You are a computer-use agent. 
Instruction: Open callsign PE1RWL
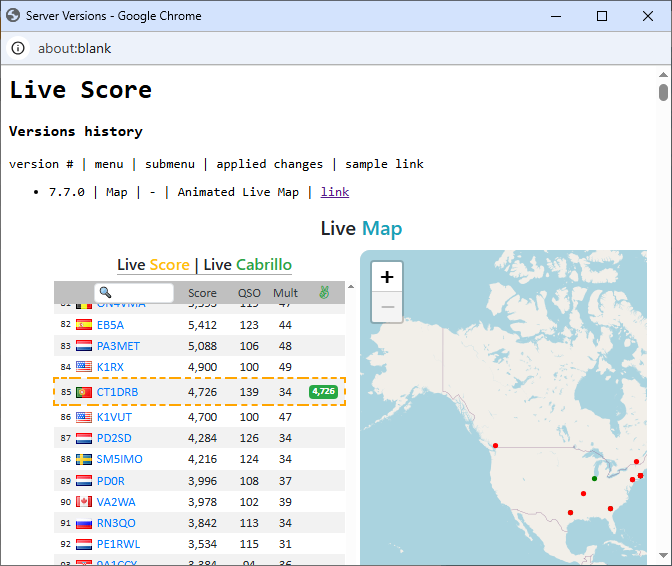point(118,544)
